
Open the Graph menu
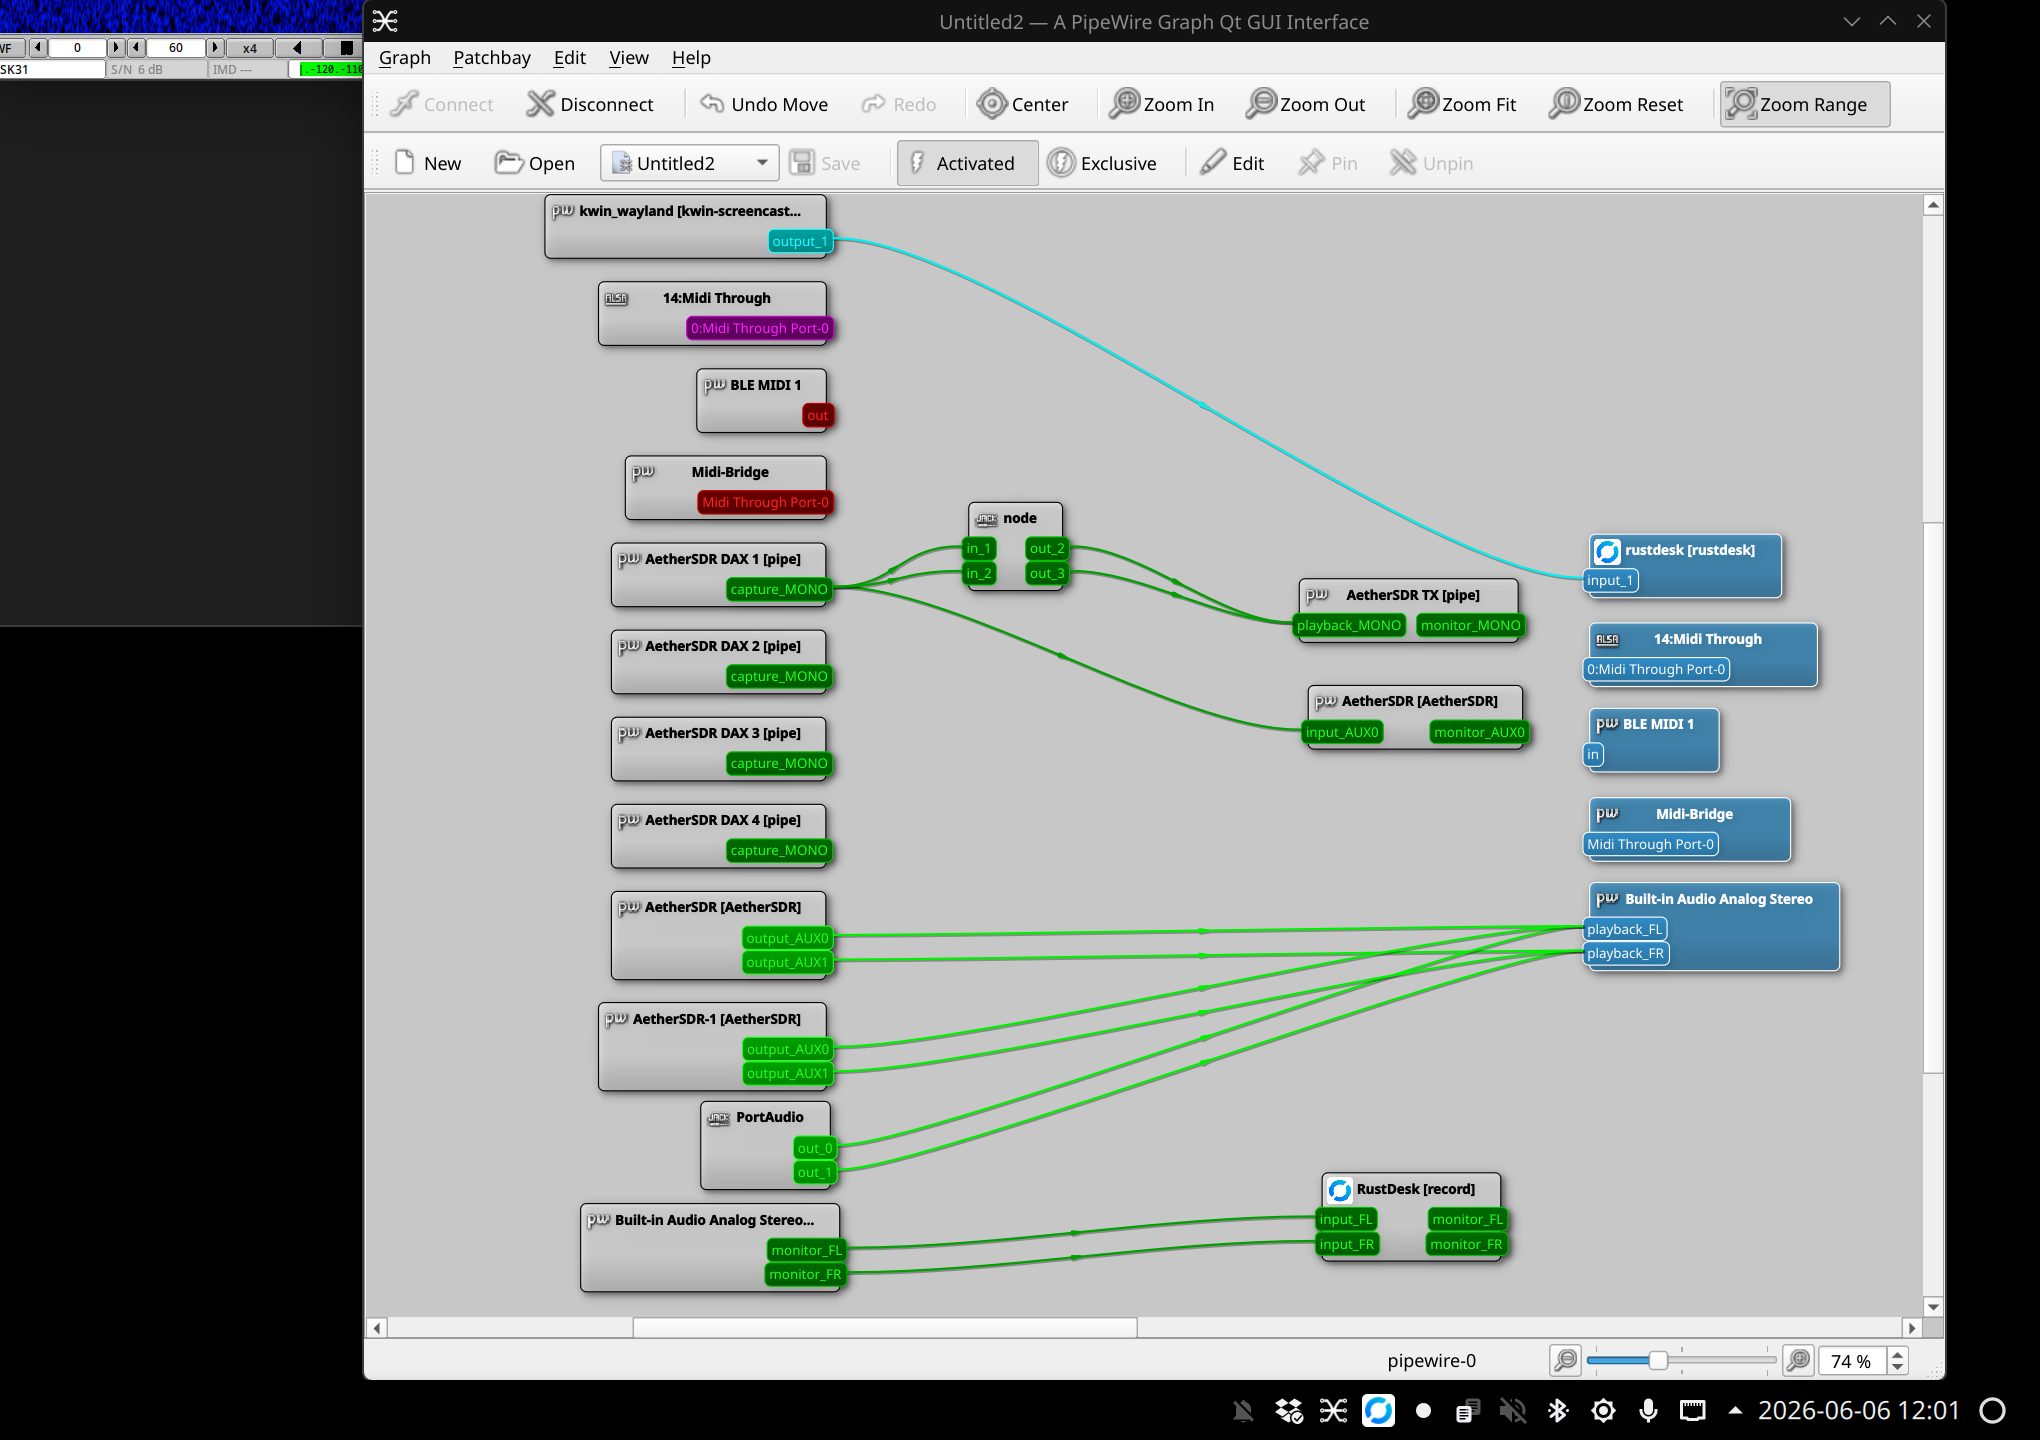pos(405,58)
